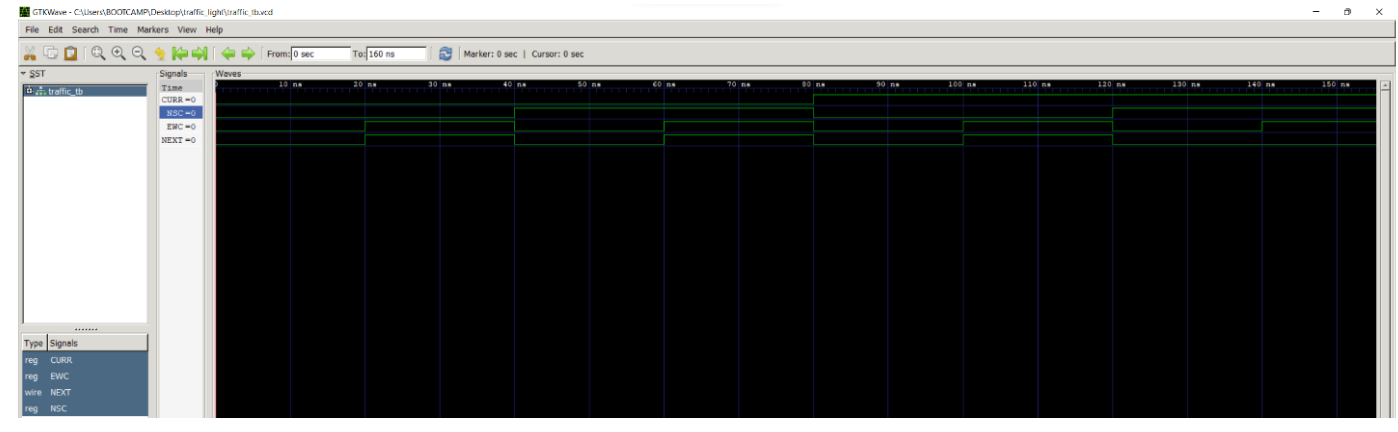Click the Cut traces scissors icon
This screenshot has width=1398, height=432.
[x=30, y=54]
